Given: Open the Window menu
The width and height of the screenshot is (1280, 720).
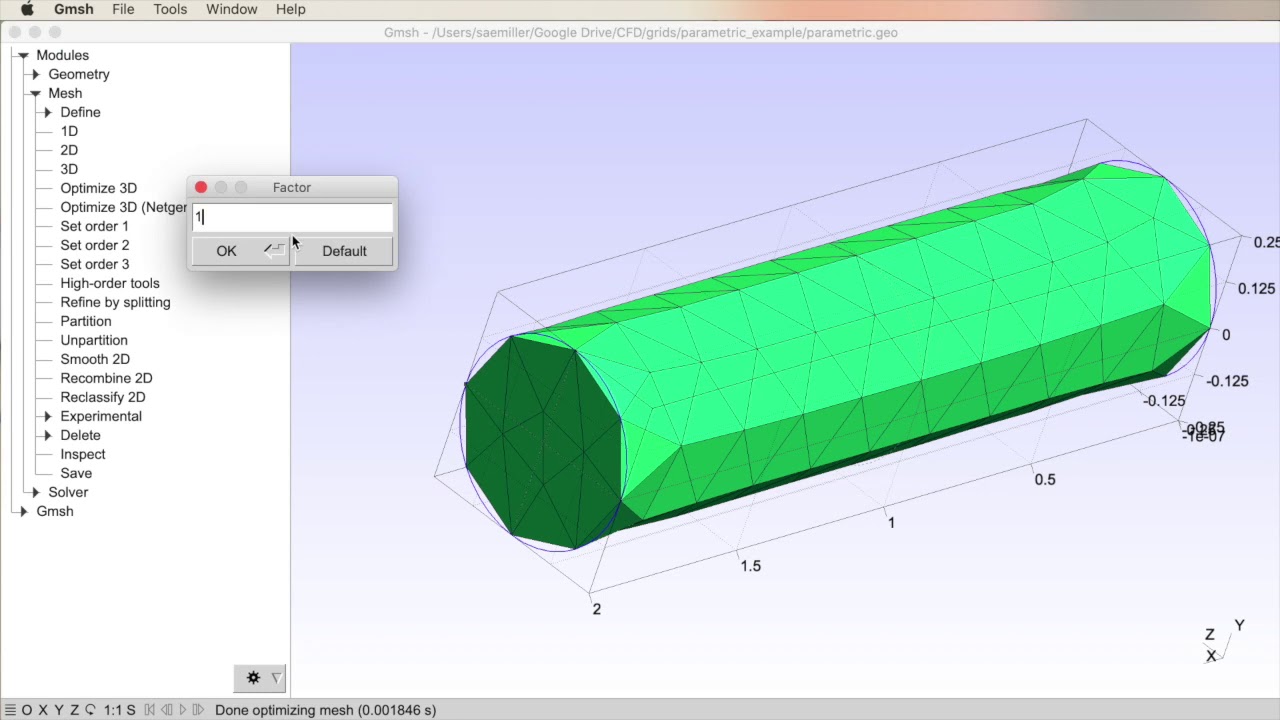Looking at the screenshot, I should pos(232,9).
